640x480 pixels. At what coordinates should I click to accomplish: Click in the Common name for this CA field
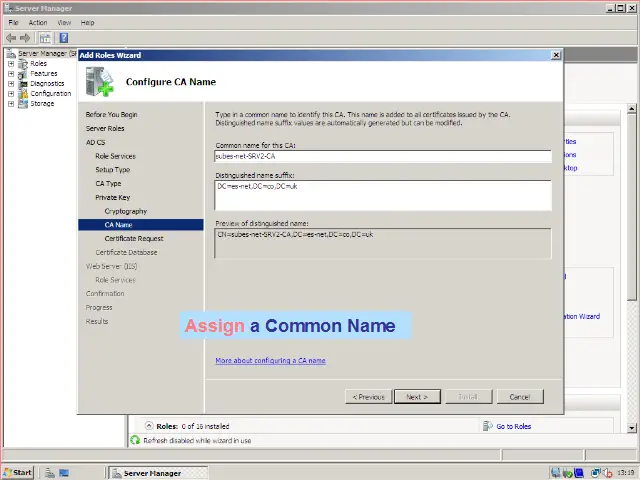click(x=383, y=156)
